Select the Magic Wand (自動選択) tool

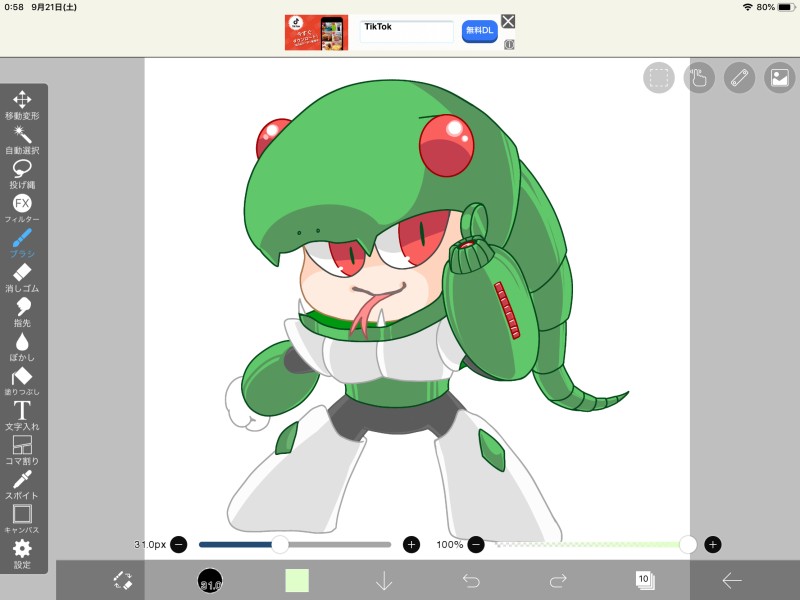click(22, 140)
